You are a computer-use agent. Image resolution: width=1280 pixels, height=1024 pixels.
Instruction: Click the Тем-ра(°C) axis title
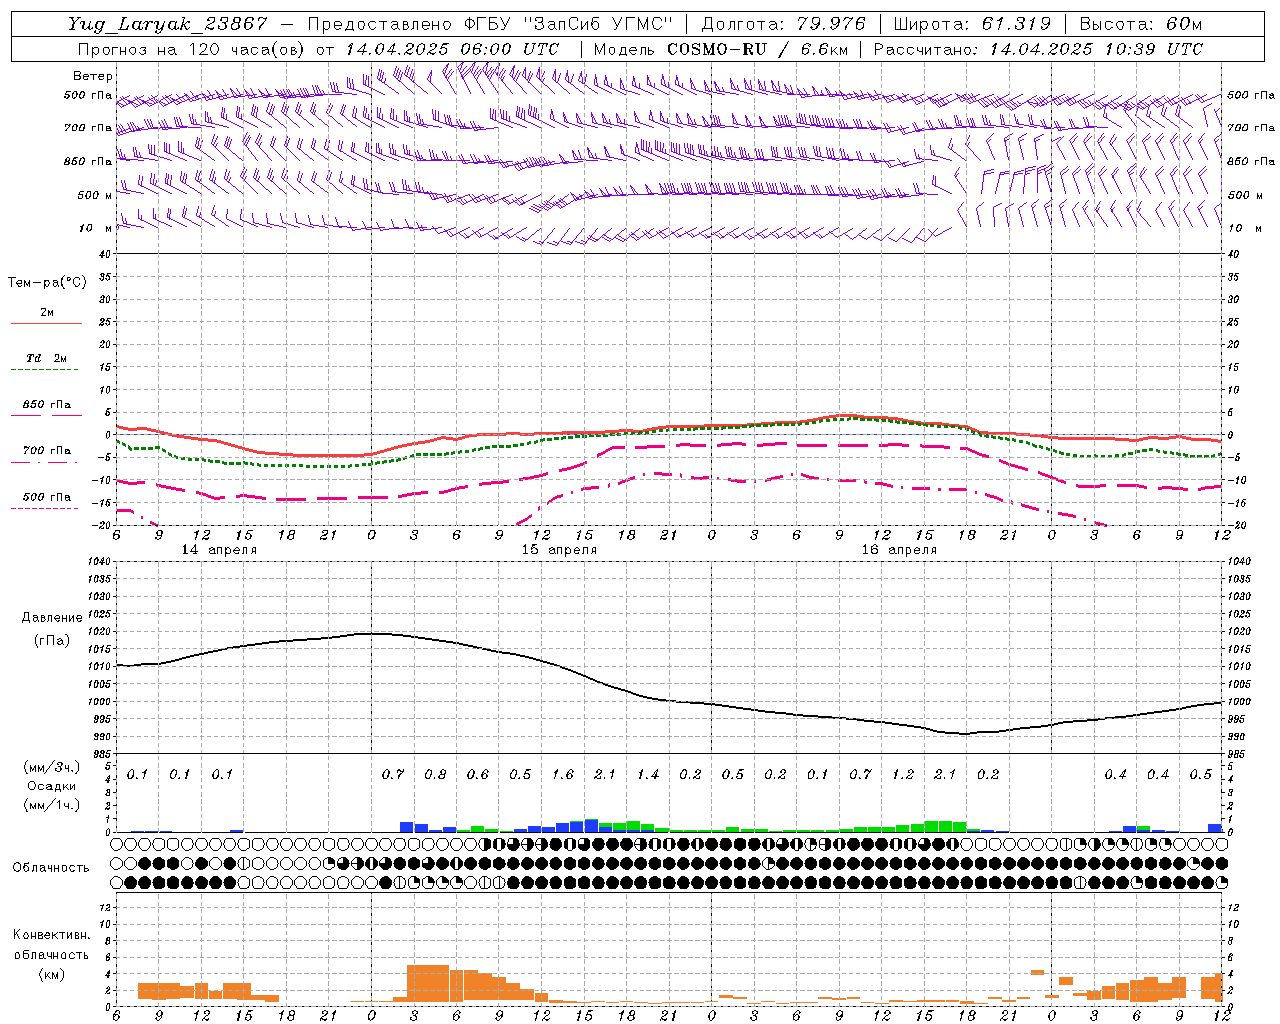click(47, 283)
